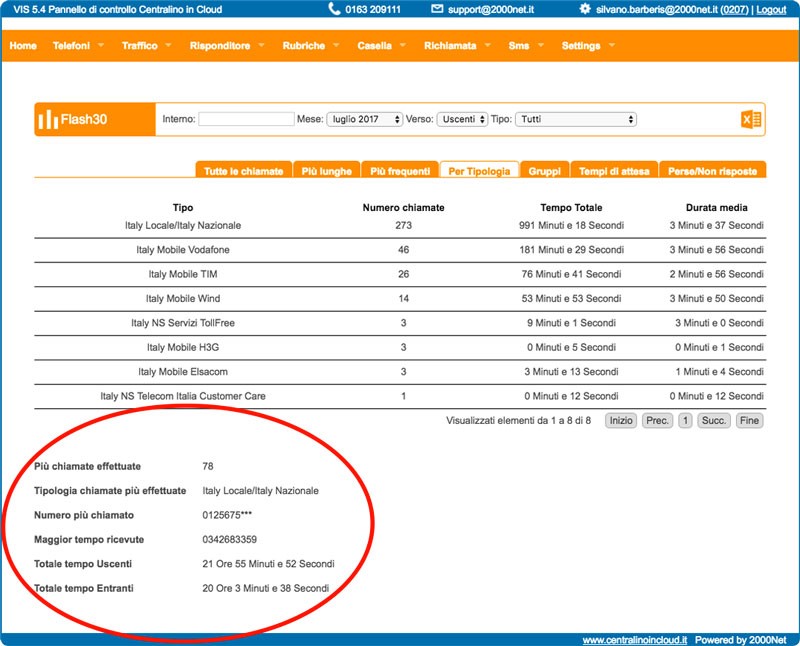Expand the Risponditore menu

227,45
